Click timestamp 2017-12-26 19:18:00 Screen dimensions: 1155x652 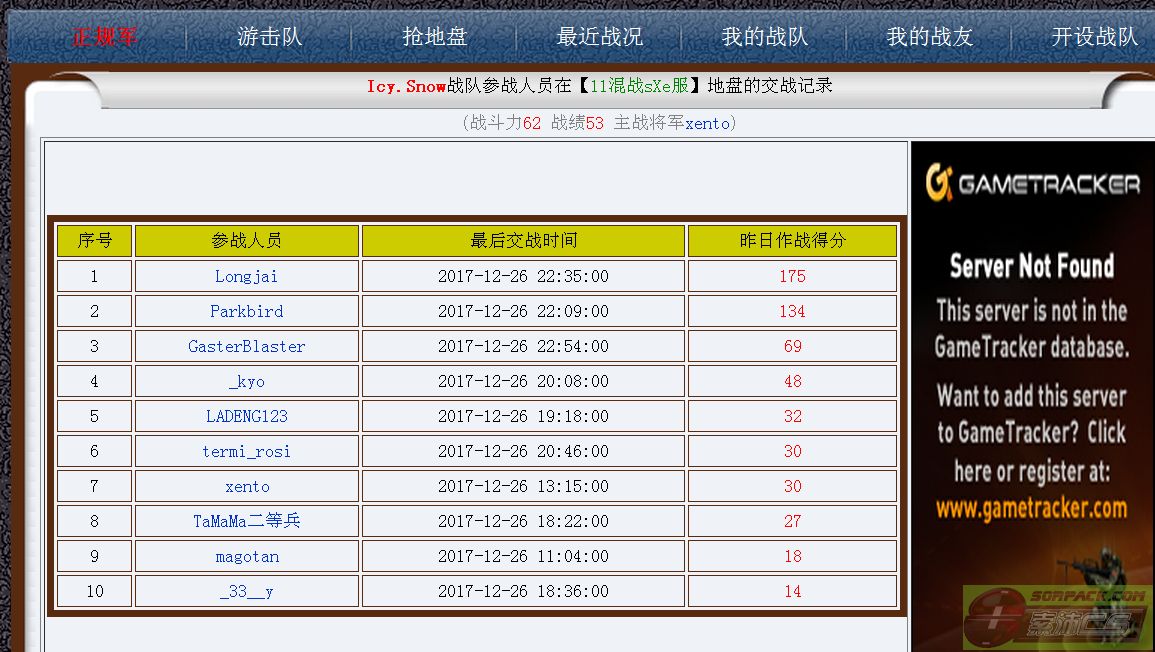[x=523, y=416]
